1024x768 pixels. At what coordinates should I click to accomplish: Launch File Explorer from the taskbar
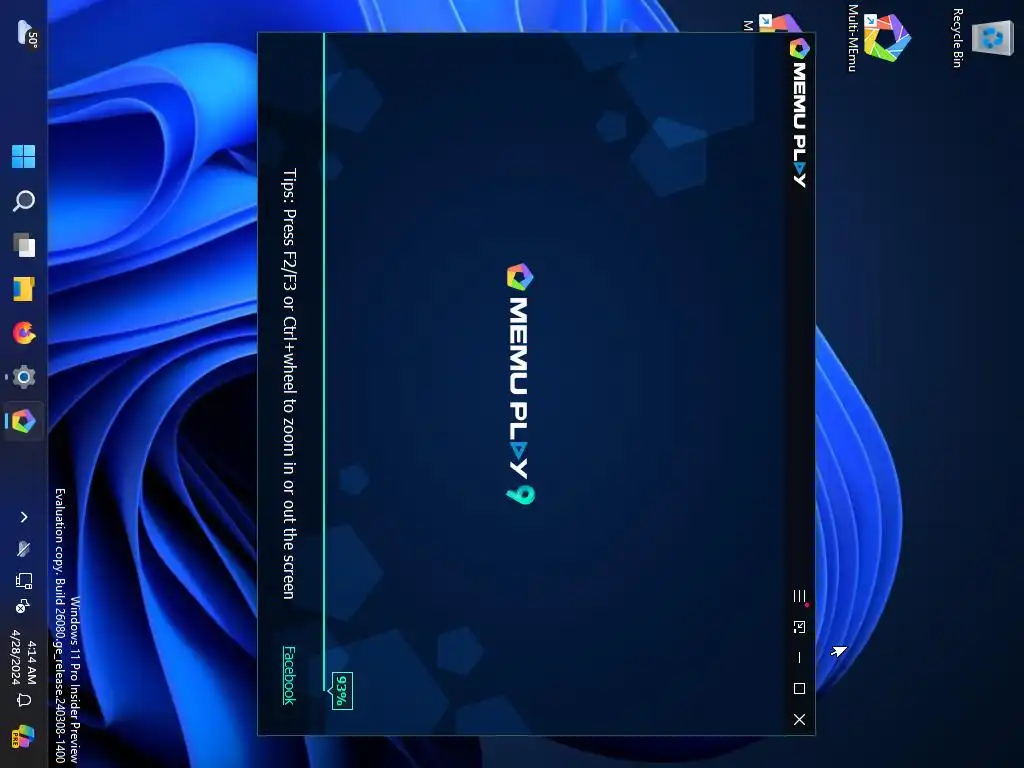coord(24,289)
